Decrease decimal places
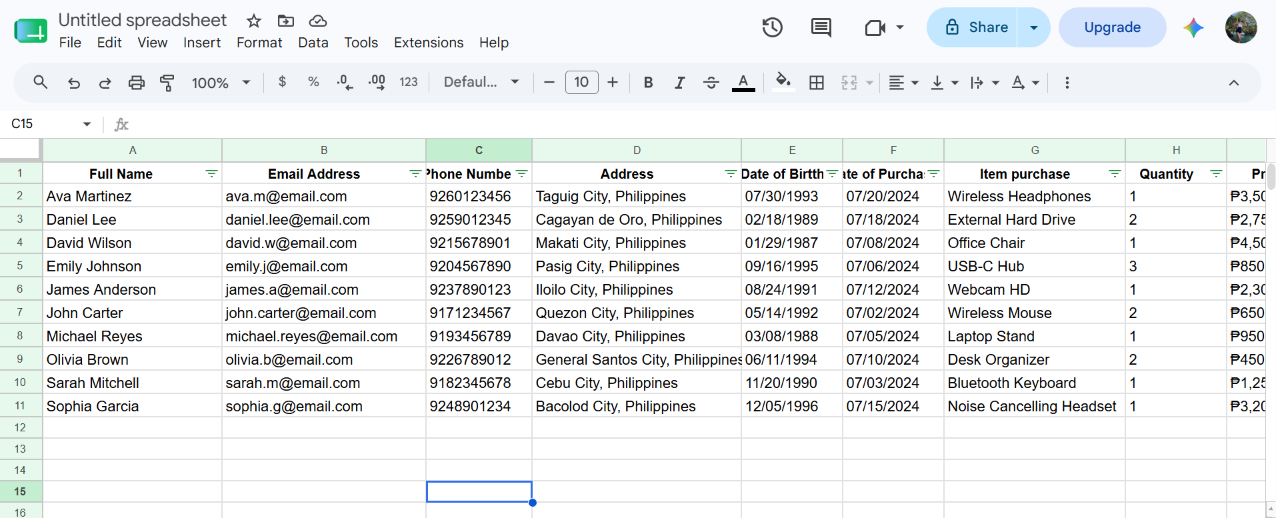1276x519 pixels. (345, 82)
